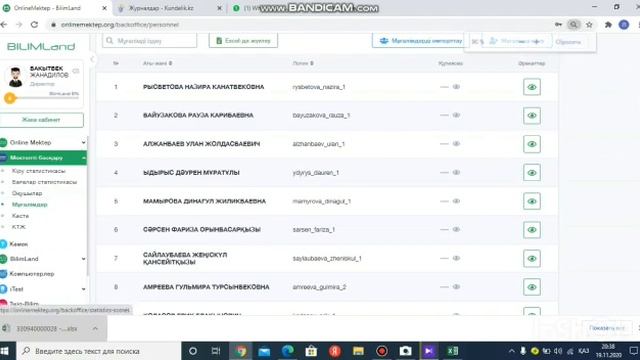
Task: Open Кесте sidebar item
Action: 20,216
